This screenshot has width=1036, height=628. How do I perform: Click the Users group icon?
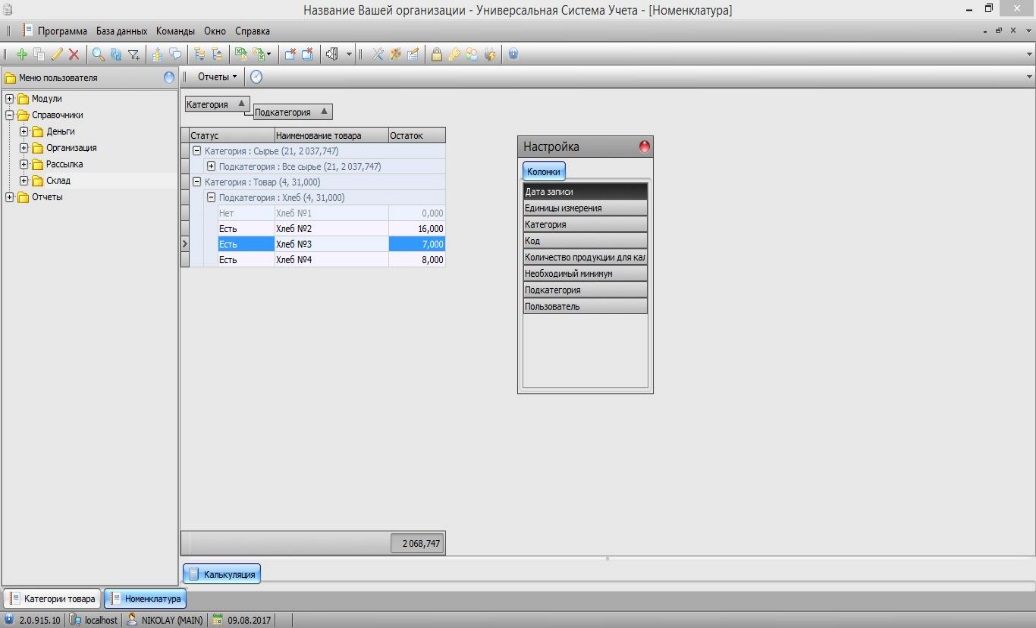coord(472,55)
